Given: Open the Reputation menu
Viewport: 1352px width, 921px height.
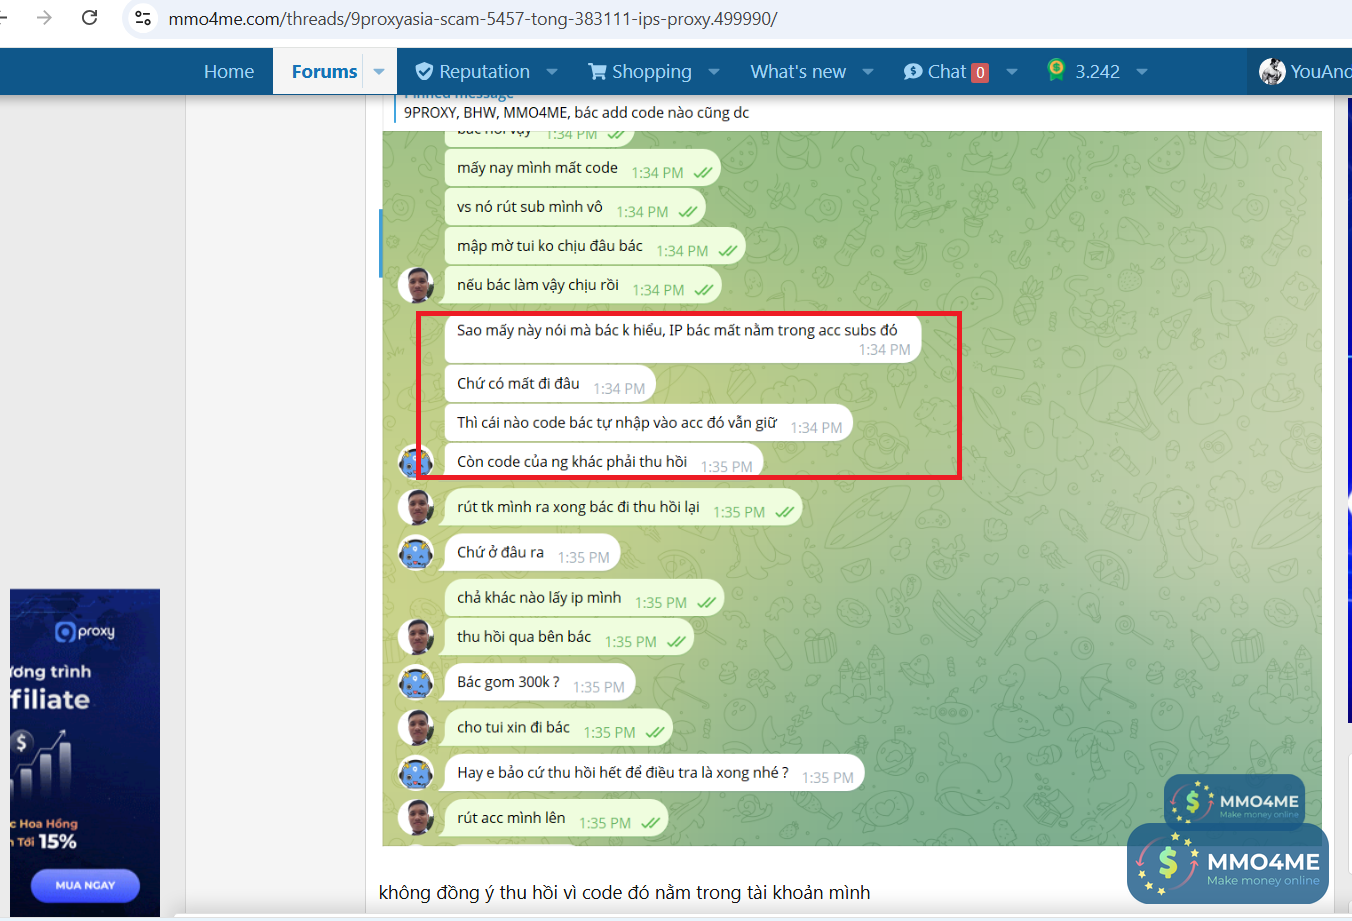Looking at the screenshot, I should pos(472,72).
